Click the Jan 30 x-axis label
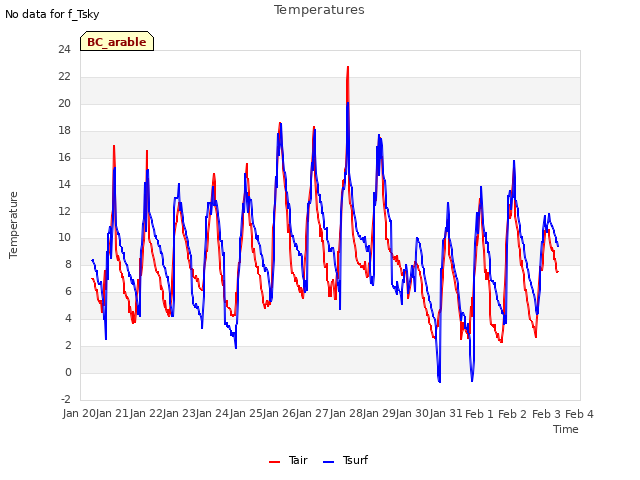 coord(413,414)
